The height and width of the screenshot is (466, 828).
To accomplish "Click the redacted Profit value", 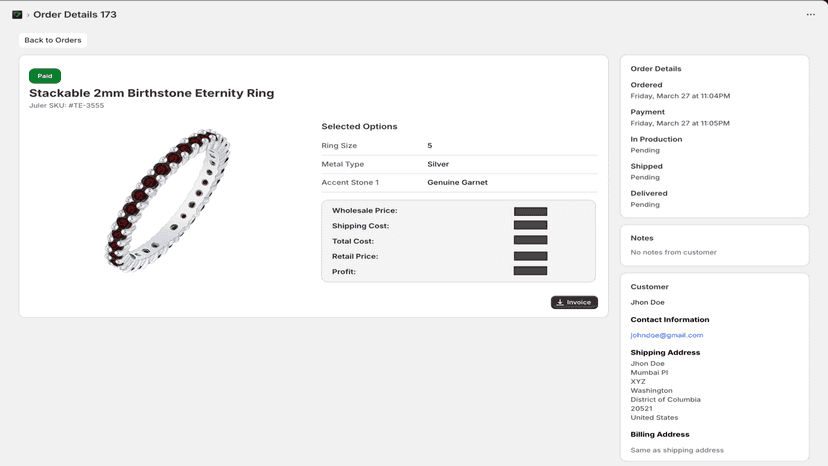I will point(531,271).
